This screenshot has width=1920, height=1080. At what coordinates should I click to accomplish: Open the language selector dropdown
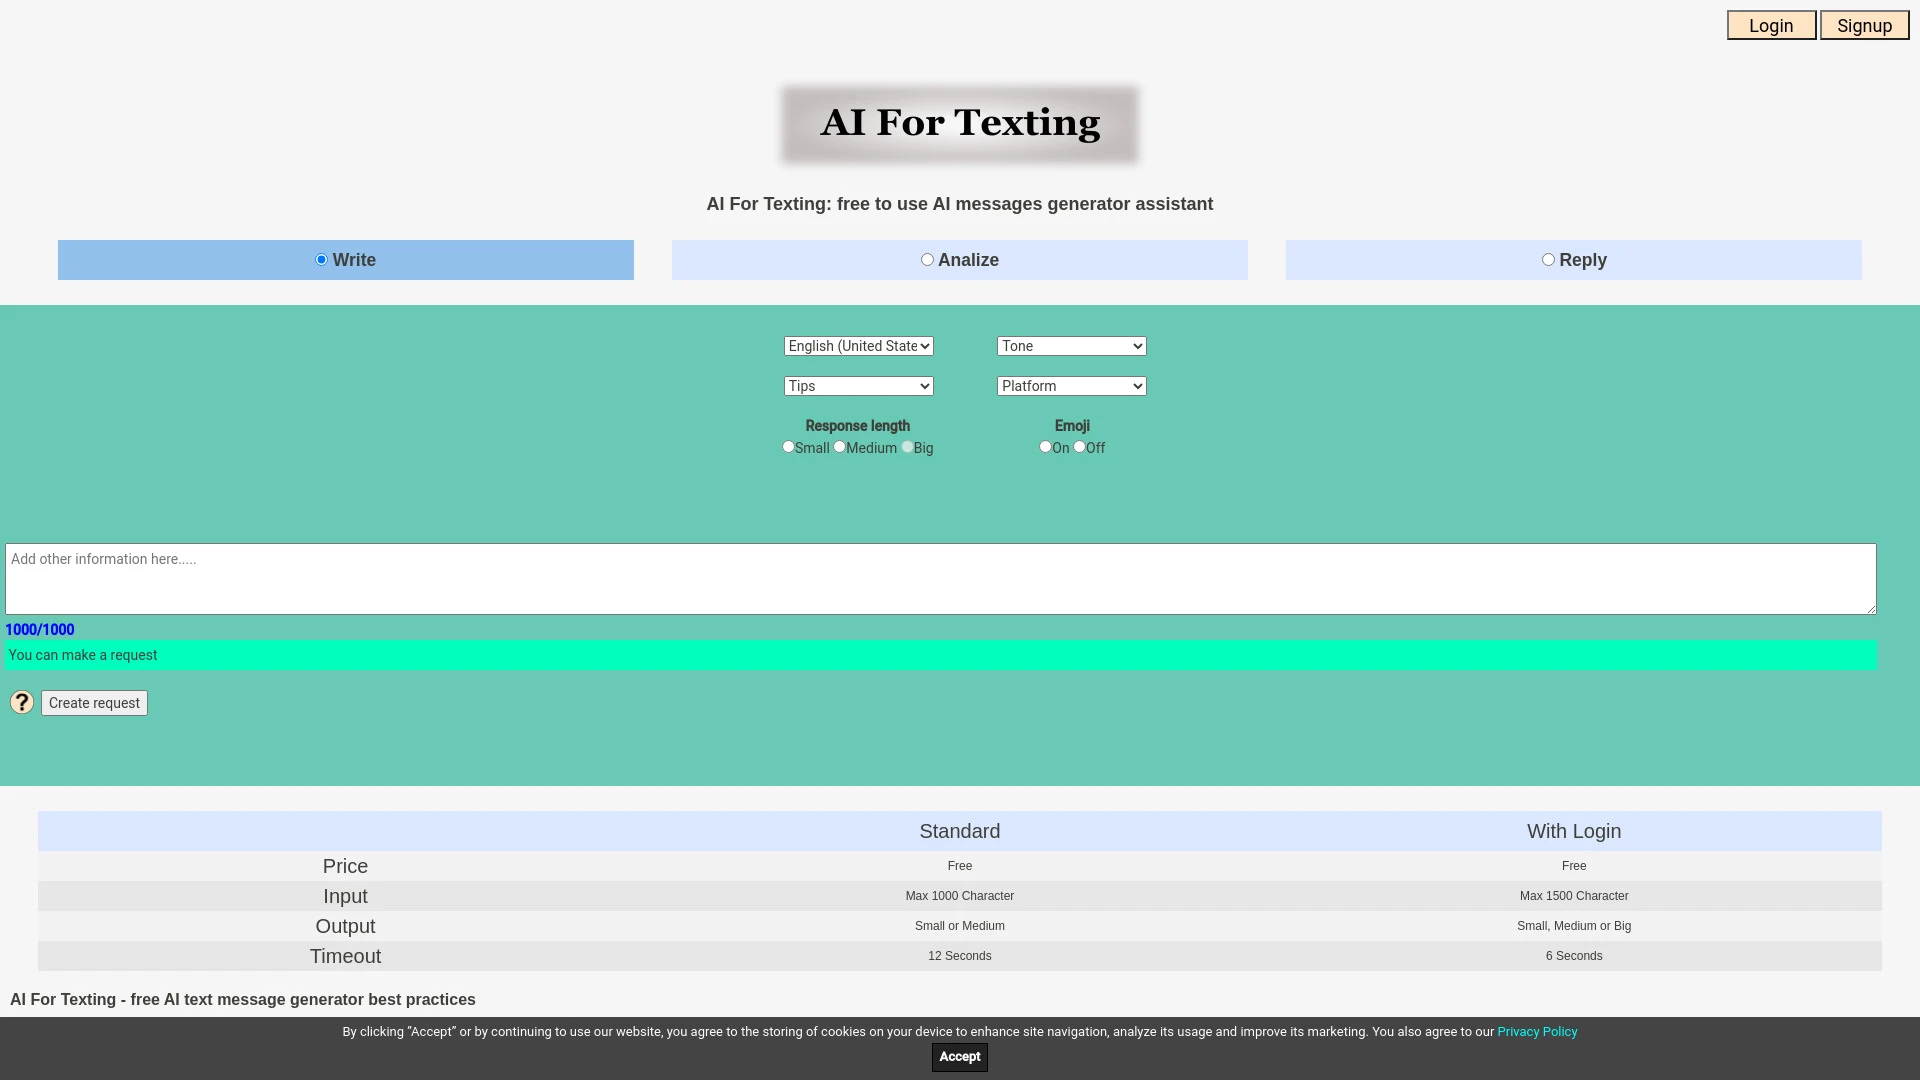856,345
